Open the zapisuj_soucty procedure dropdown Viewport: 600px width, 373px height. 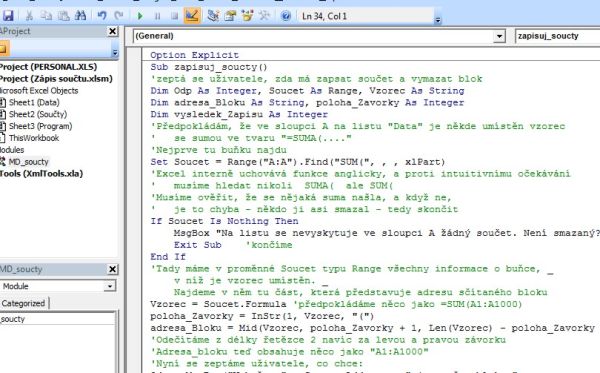point(558,36)
